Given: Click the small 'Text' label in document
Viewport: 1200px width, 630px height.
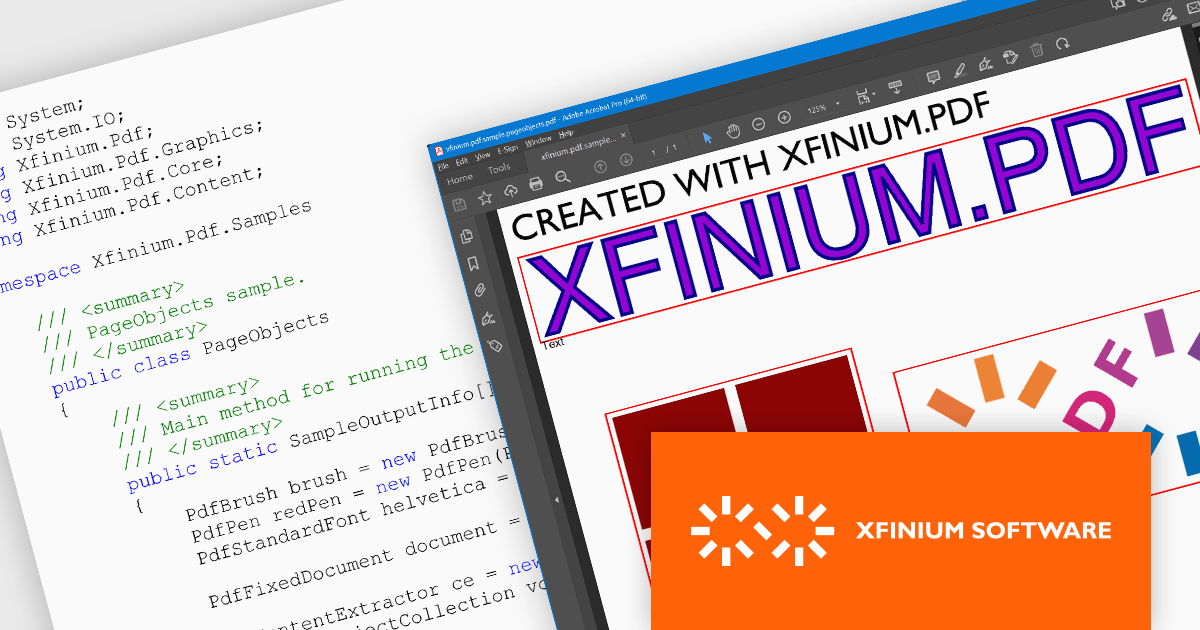Looking at the screenshot, I should [552, 343].
